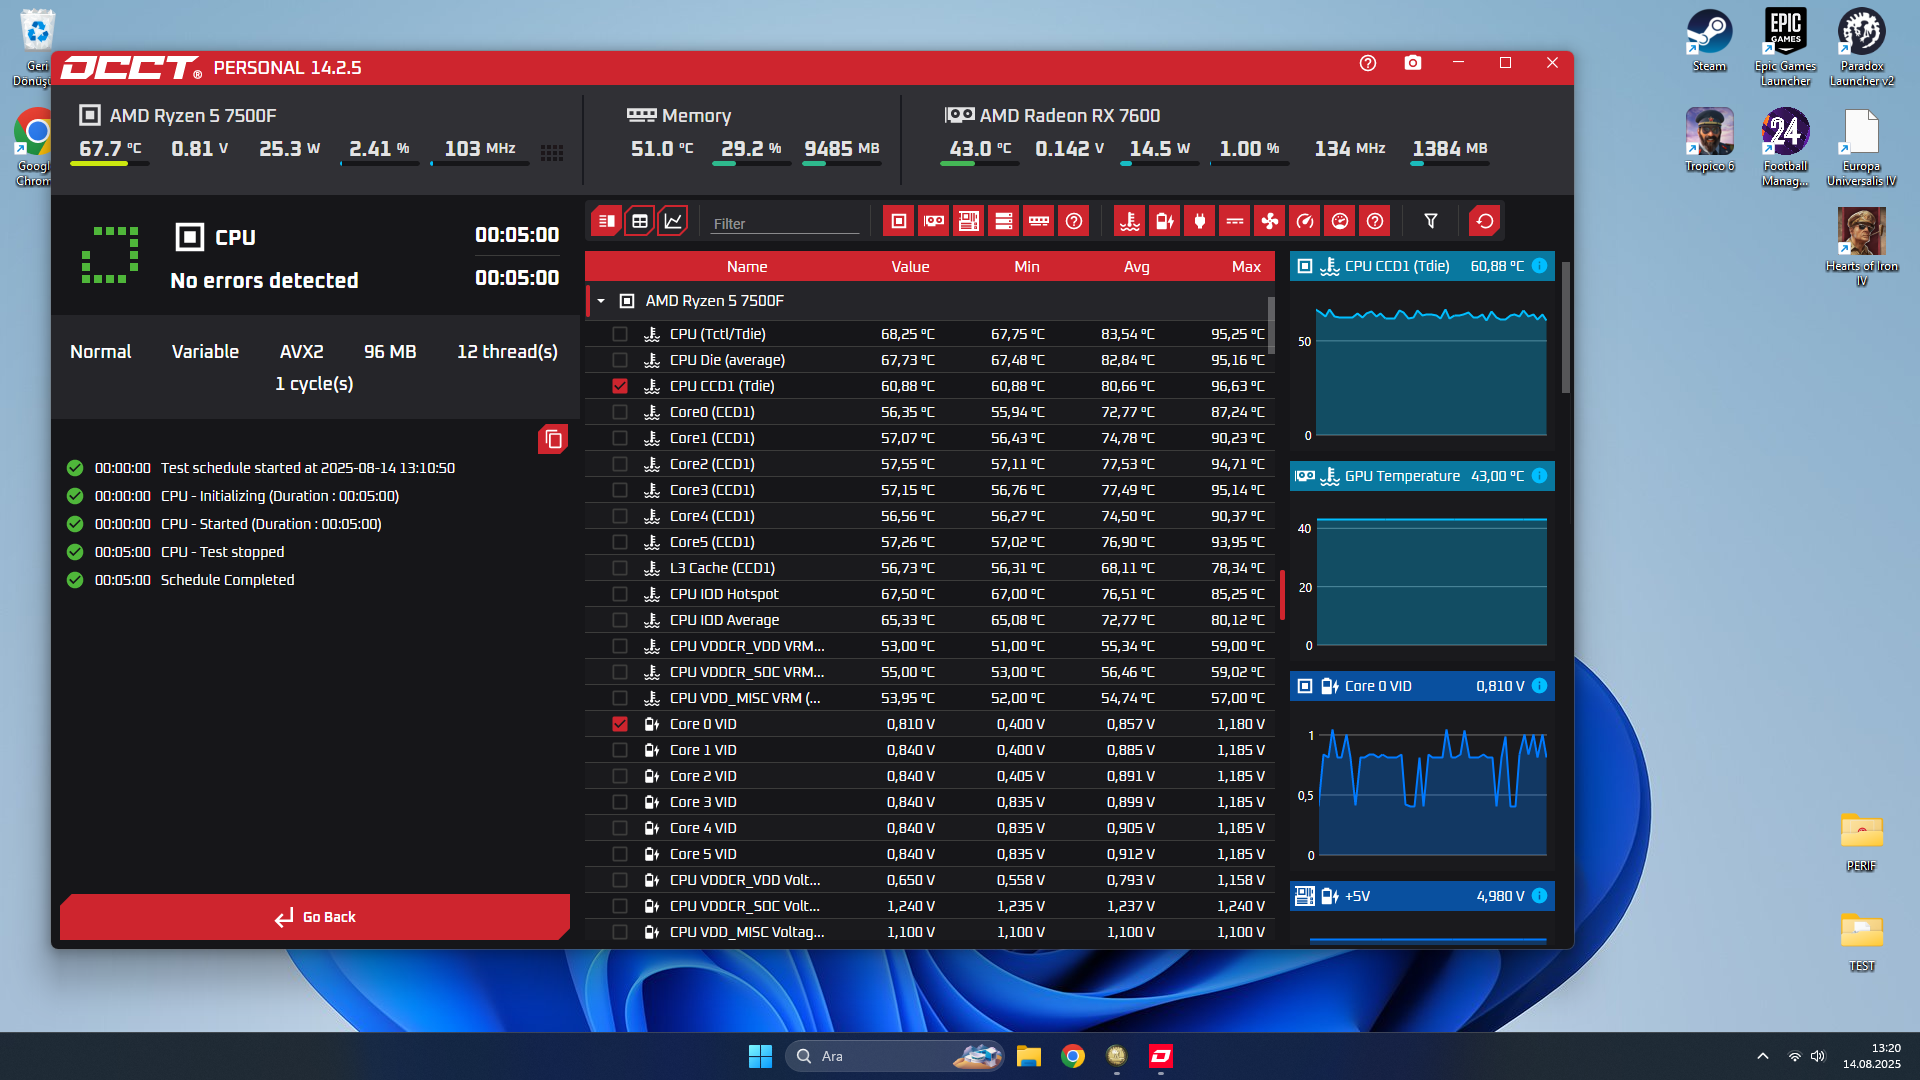
Task: Sort table by Min column
Action: (x=1027, y=267)
